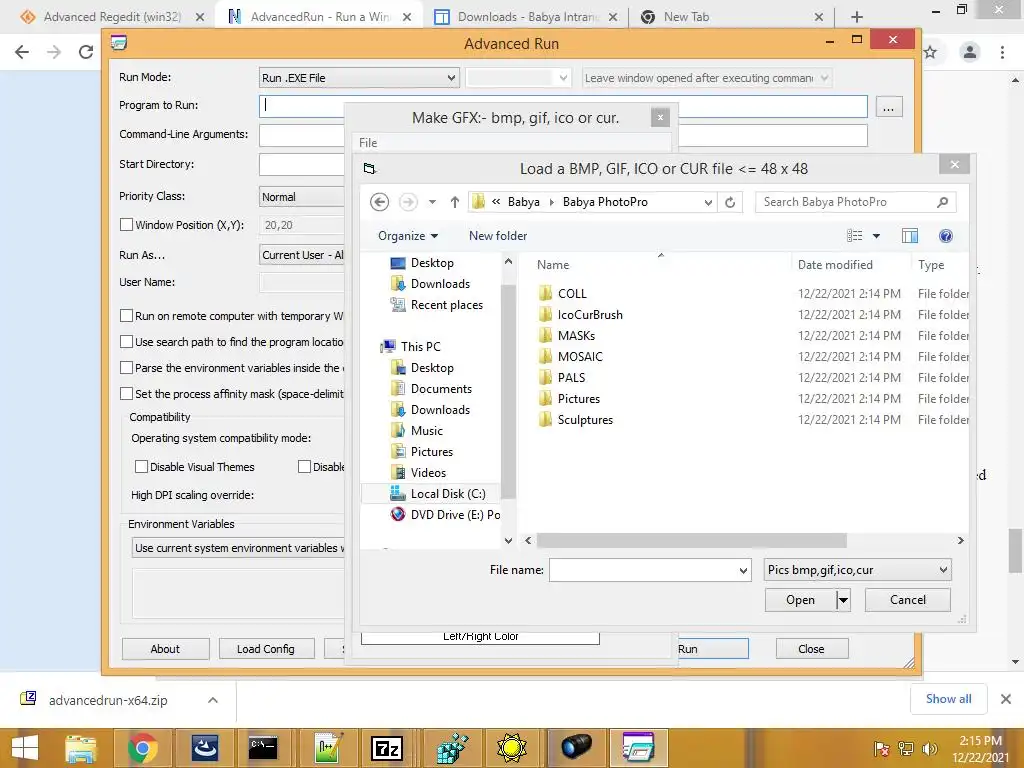Reload the browser page

point(86,52)
